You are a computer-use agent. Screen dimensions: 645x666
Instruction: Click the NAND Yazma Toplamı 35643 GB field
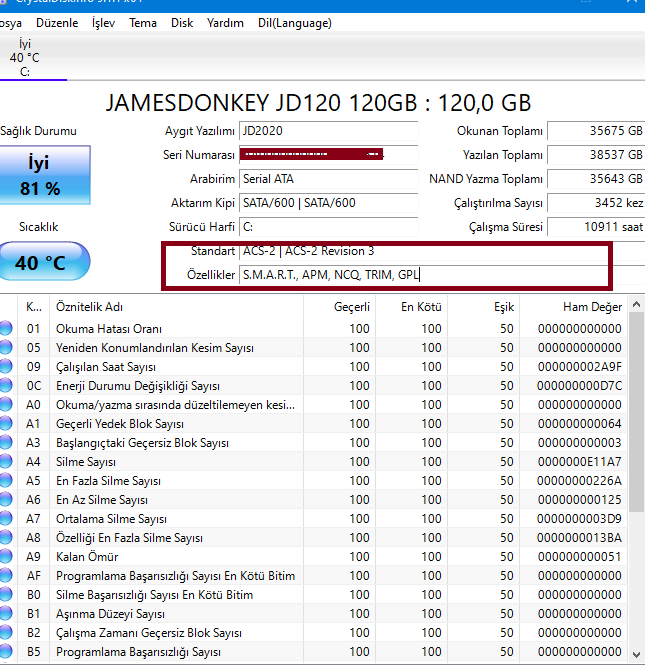[x=596, y=179]
